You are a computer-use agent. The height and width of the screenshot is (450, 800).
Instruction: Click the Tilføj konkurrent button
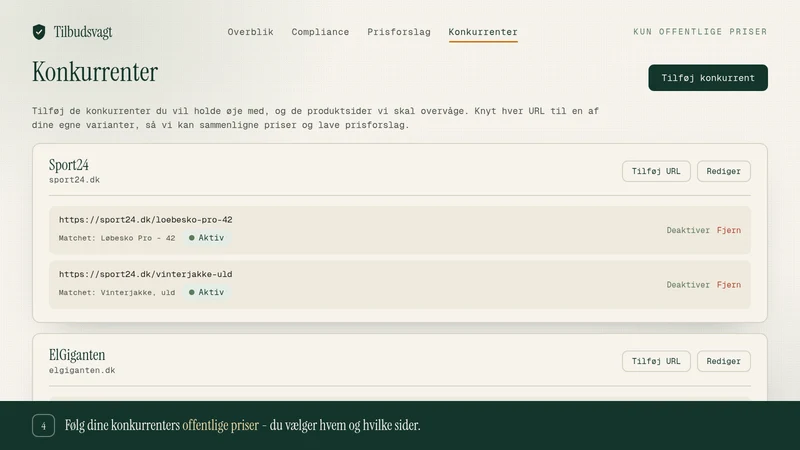click(x=708, y=78)
